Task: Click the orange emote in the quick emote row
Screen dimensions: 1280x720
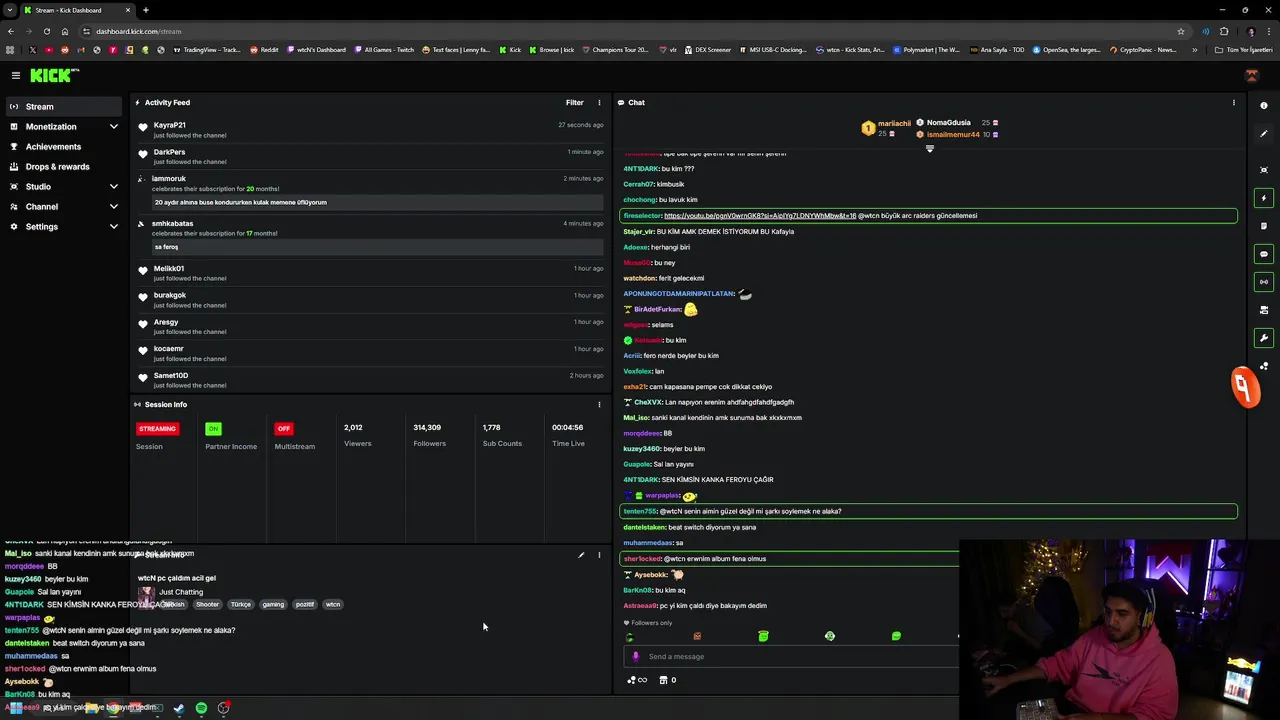Action: click(697, 636)
